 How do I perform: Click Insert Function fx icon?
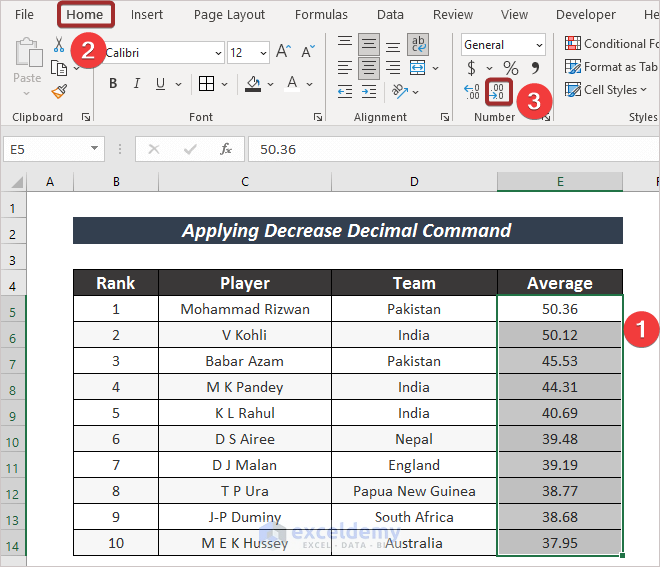[226, 149]
